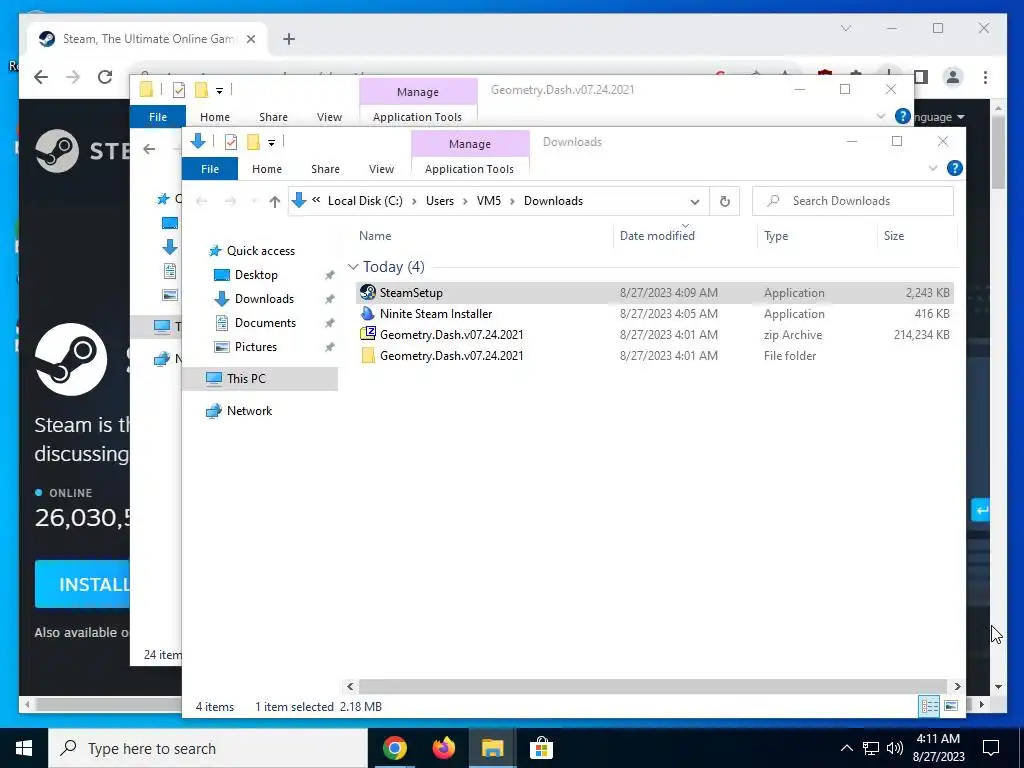Click the Geometry.Dash file folder icon
Screen dimensions: 1024x768
point(368,355)
